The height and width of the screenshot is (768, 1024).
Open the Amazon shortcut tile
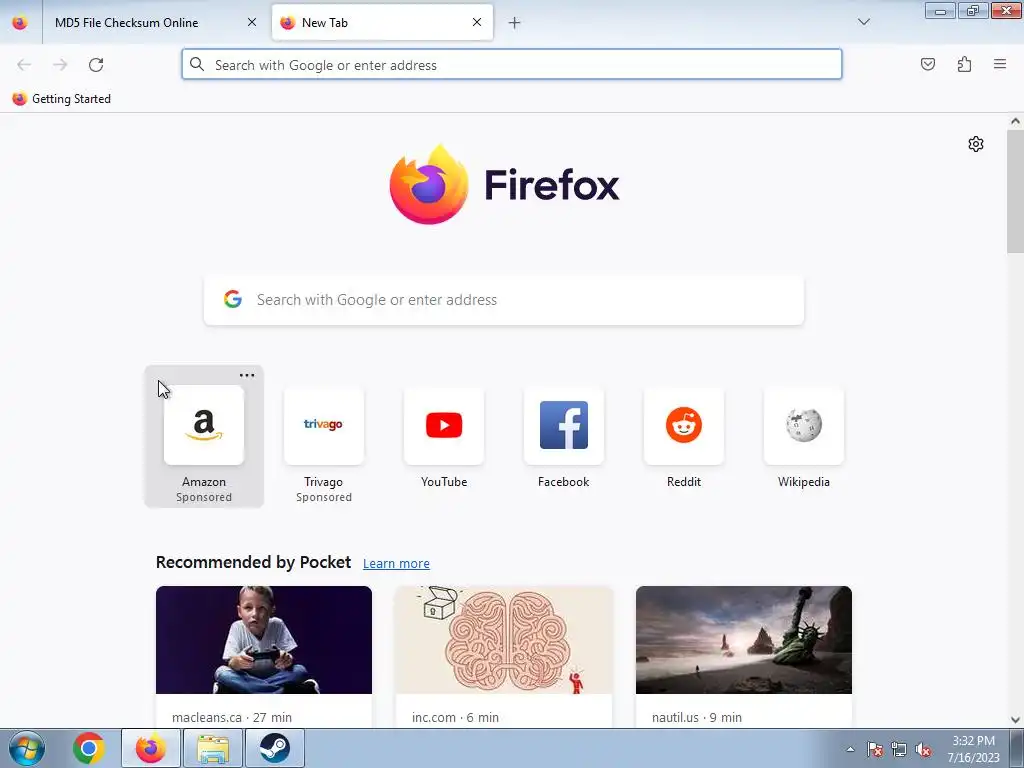point(204,436)
